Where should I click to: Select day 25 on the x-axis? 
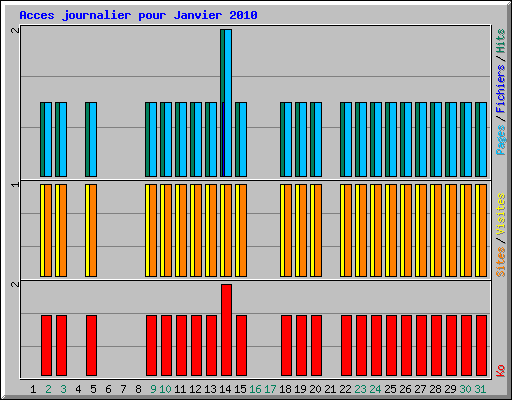(390, 389)
